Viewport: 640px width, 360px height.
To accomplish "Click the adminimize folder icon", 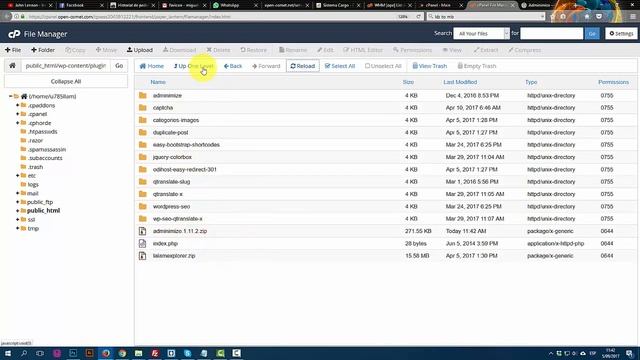I will [142, 96].
